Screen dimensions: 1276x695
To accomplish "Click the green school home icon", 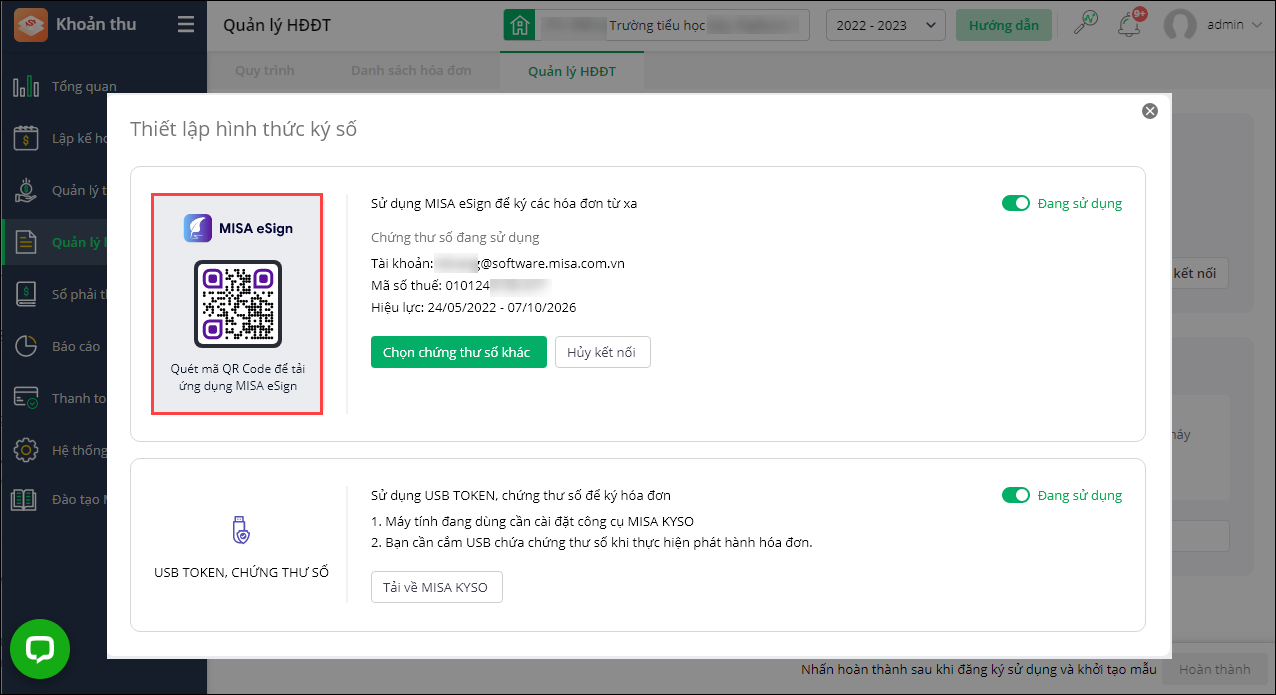I will [x=518, y=25].
